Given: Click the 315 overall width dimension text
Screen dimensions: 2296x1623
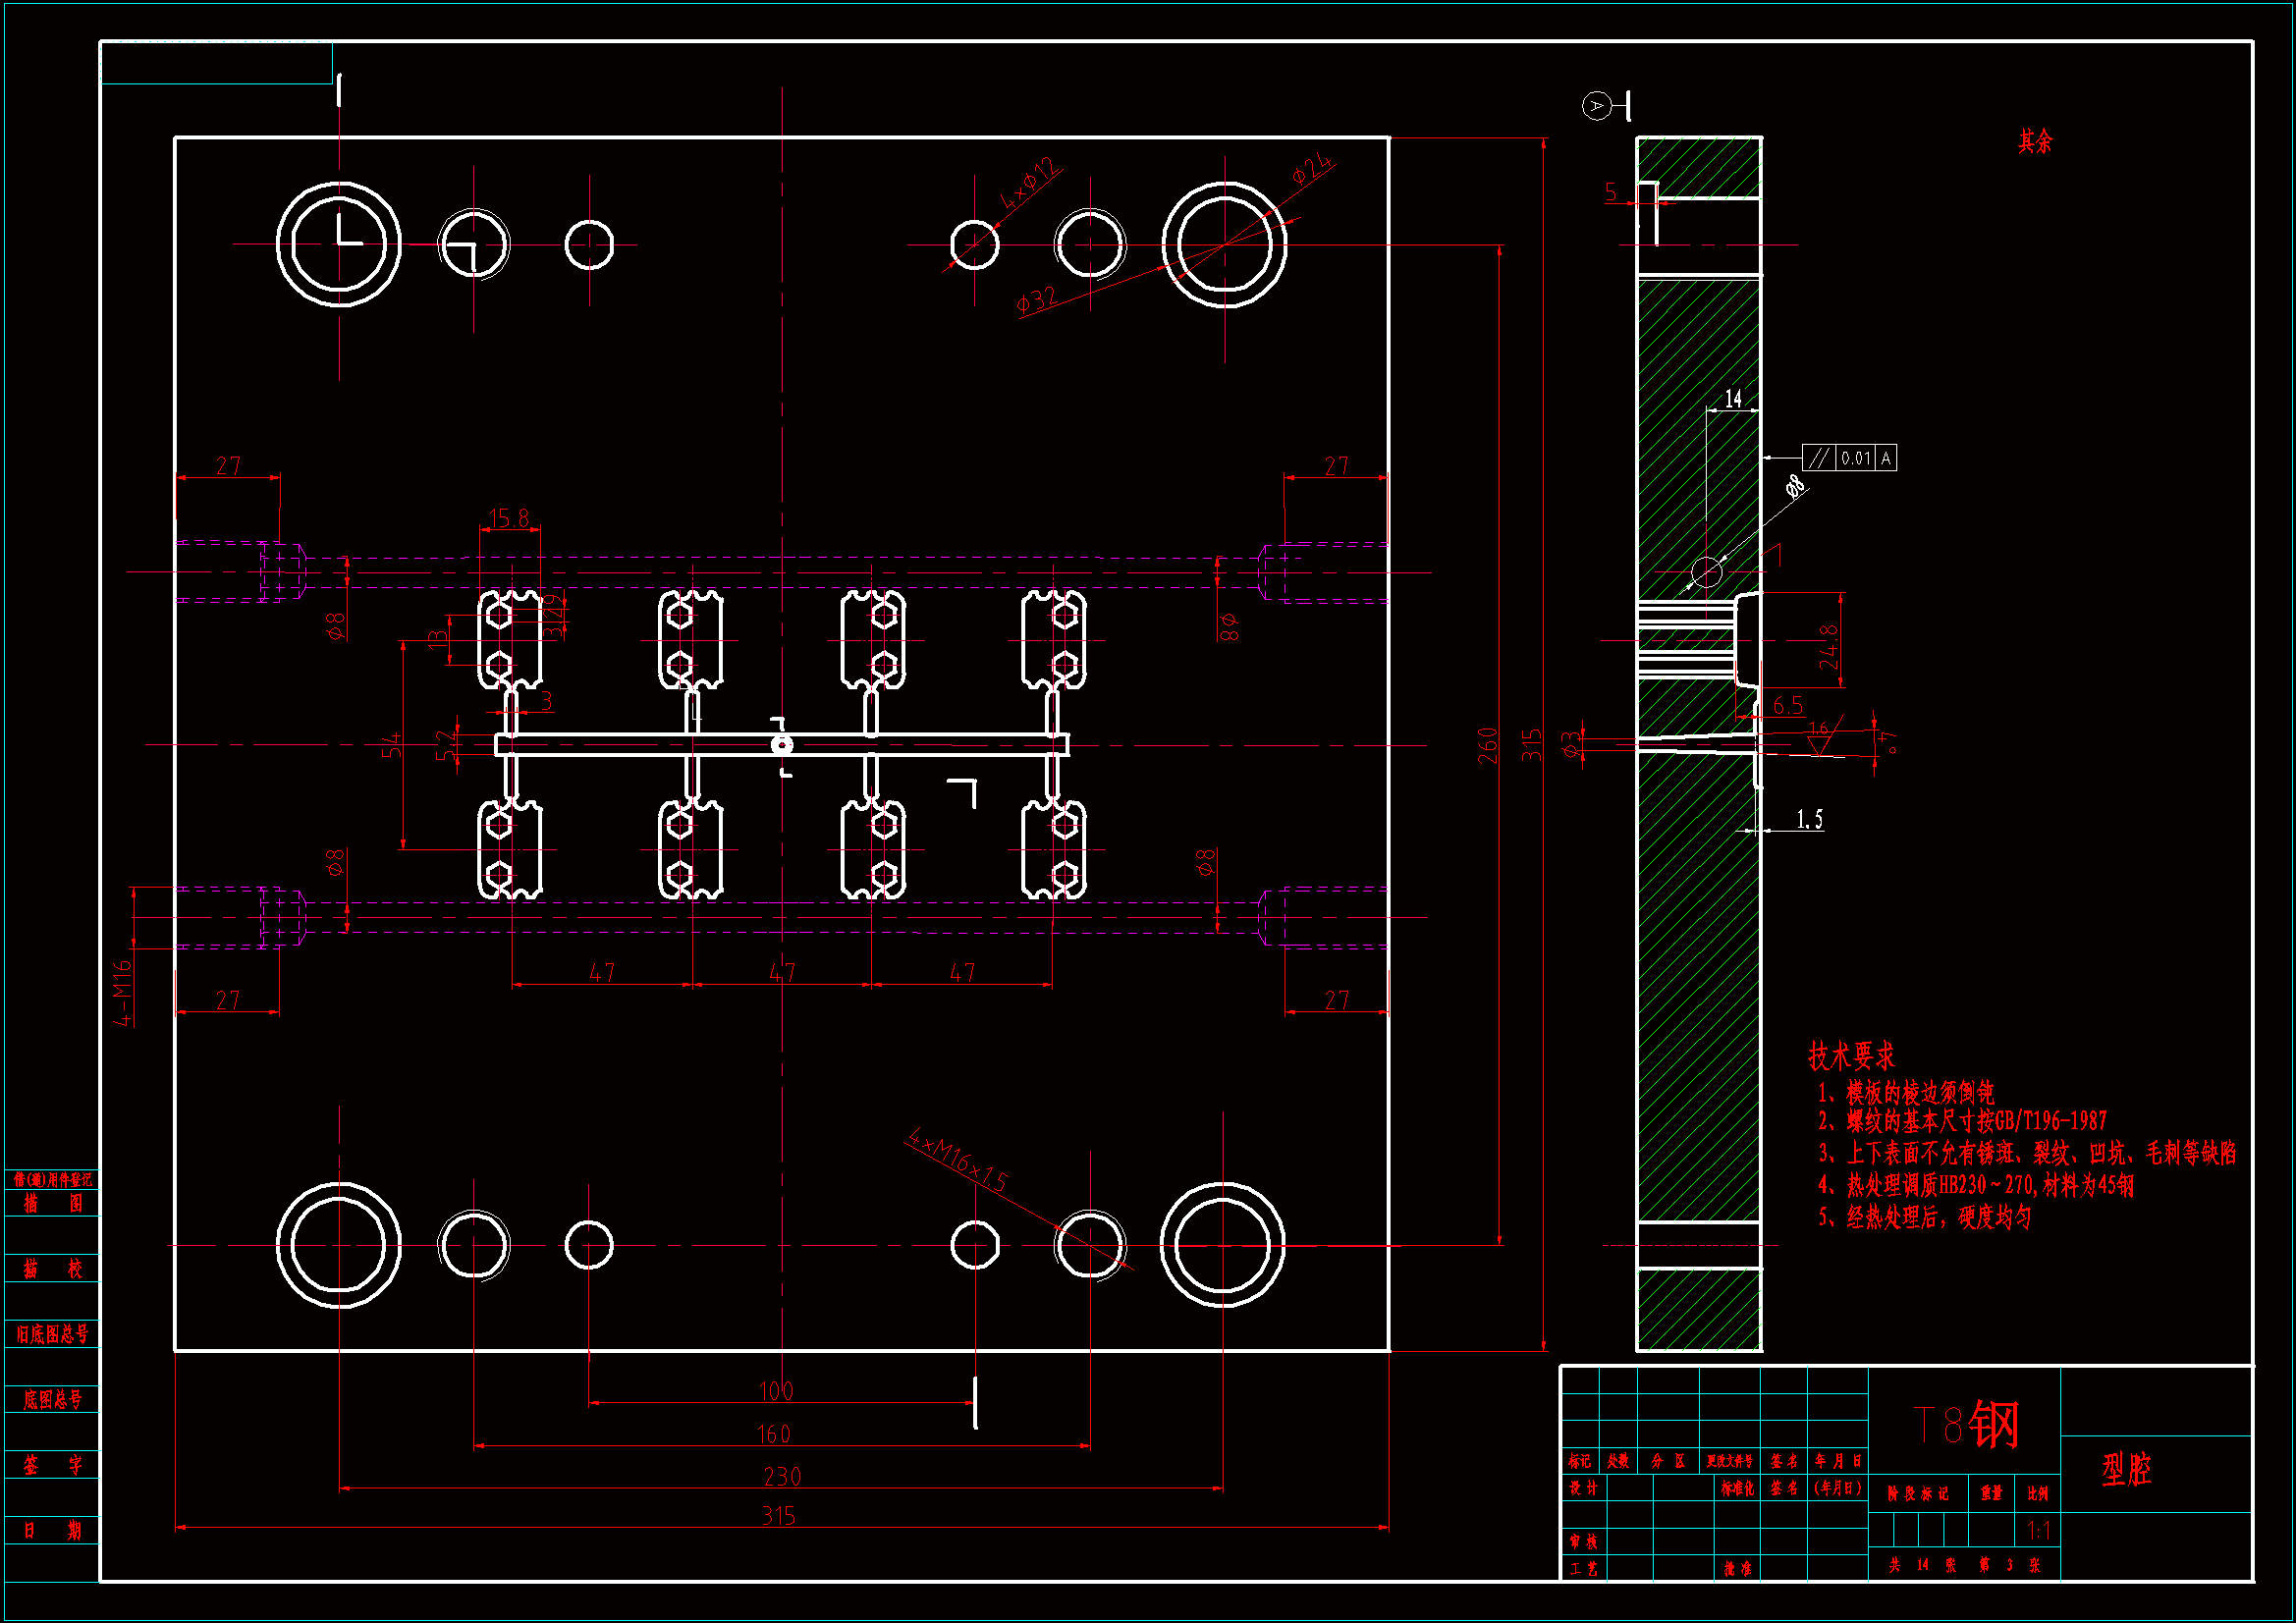Looking at the screenshot, I should point(778,1516).
